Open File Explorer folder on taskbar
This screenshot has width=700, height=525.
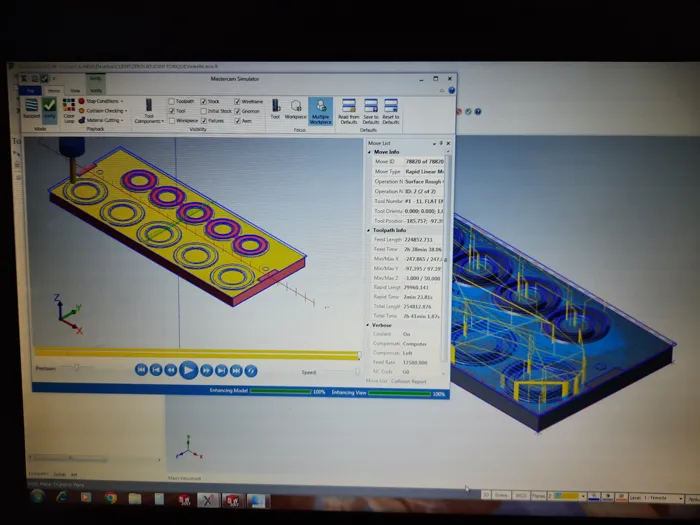(x=135, y=499)
